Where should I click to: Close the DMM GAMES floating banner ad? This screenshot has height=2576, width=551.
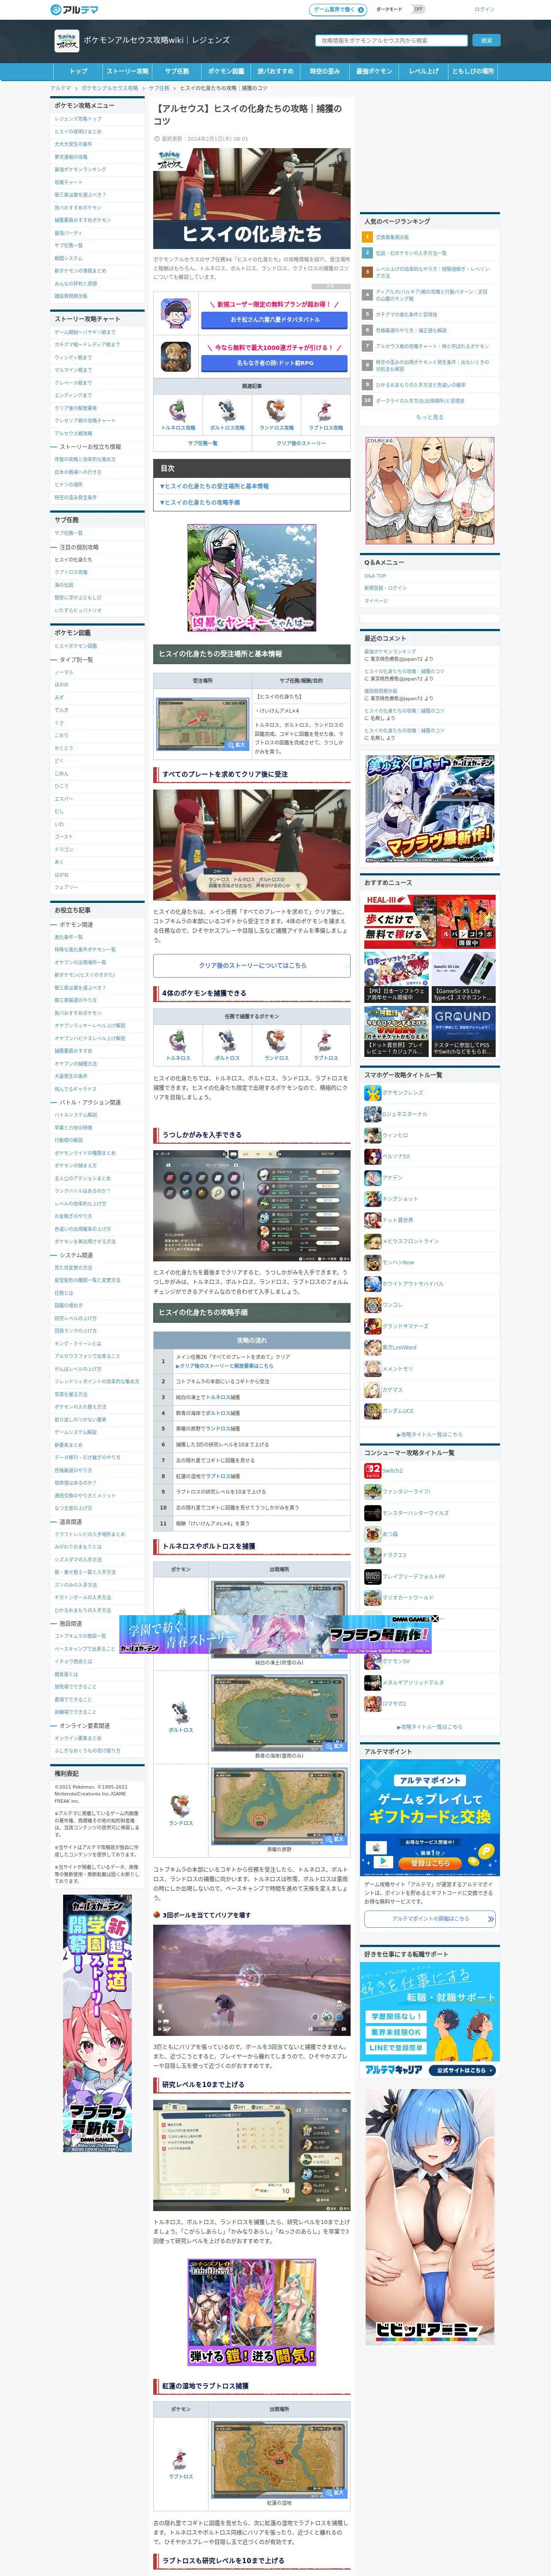coord(435,1618)
